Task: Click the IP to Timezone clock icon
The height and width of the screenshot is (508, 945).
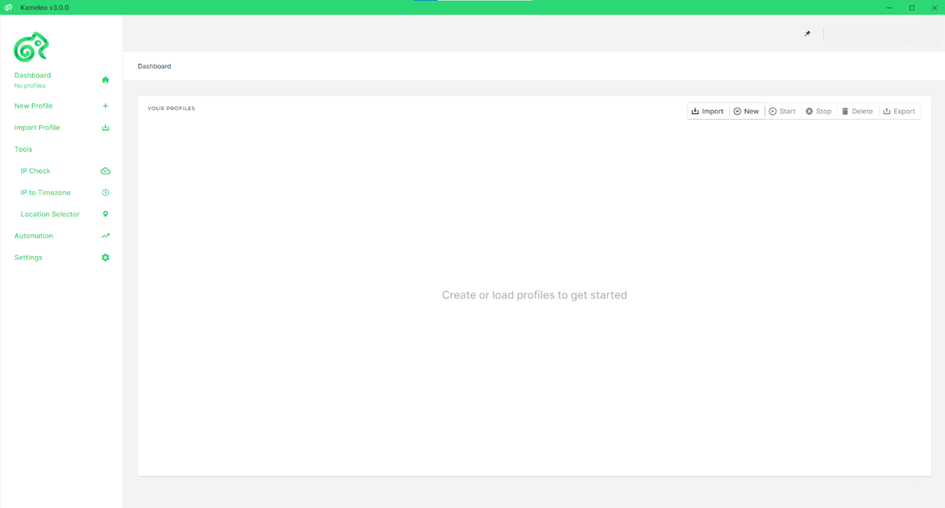Action: 105,192
